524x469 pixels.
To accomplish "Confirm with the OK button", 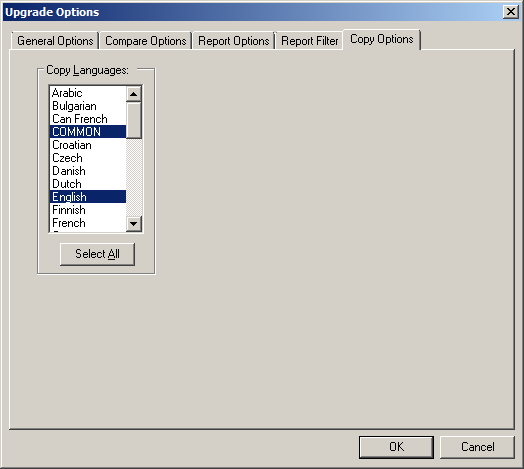I will 396,447.
